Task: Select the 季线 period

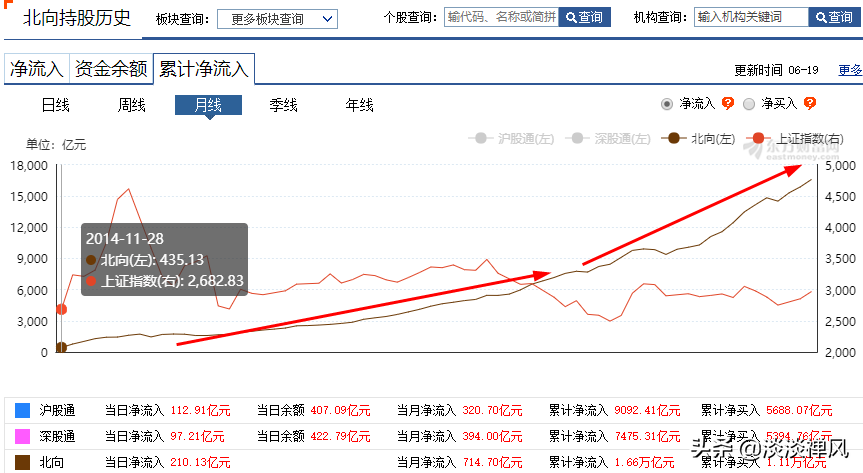Action: coord(283,105)
